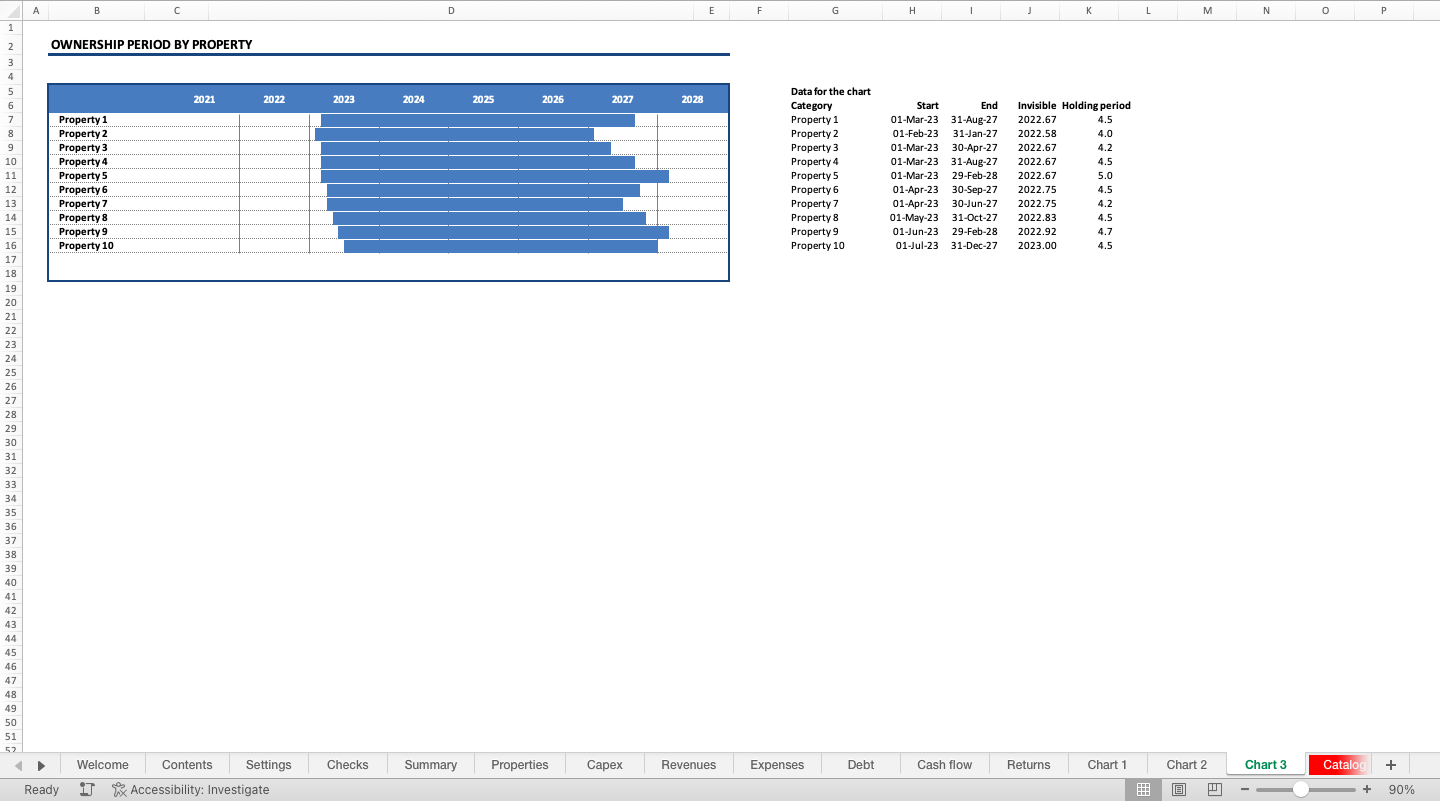Adjust the zoom slider handle
Viewport: 1440px width, 801px height.
pos(1301,789)
